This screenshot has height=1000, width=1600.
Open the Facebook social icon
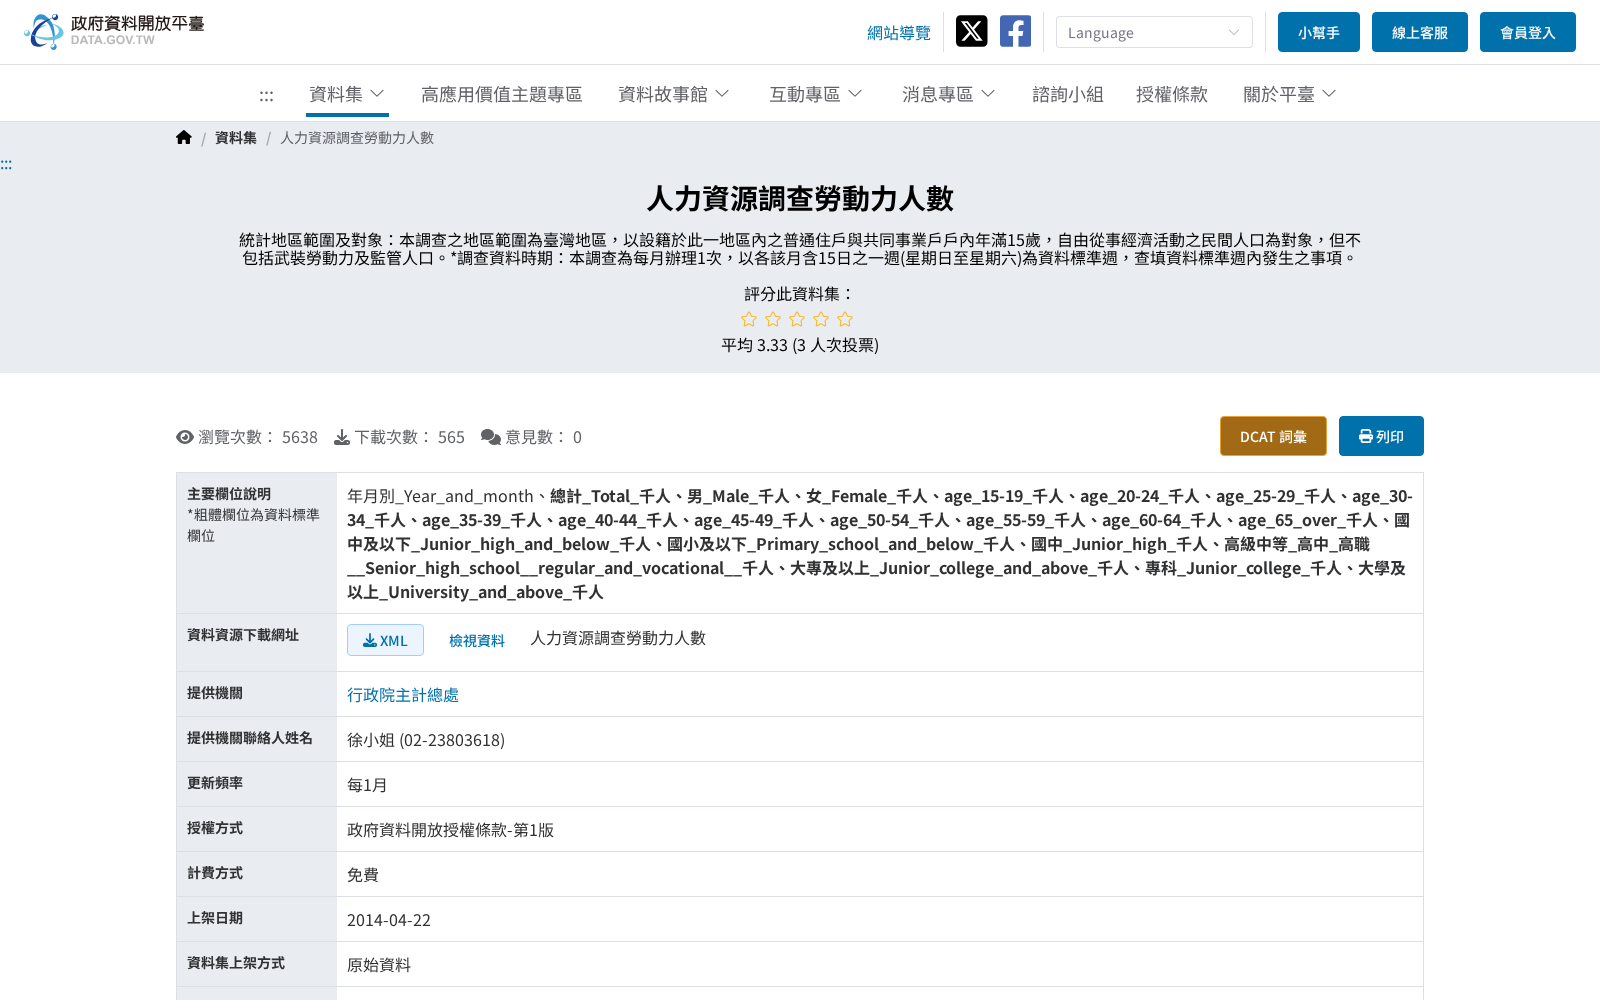click(1015, 31)
